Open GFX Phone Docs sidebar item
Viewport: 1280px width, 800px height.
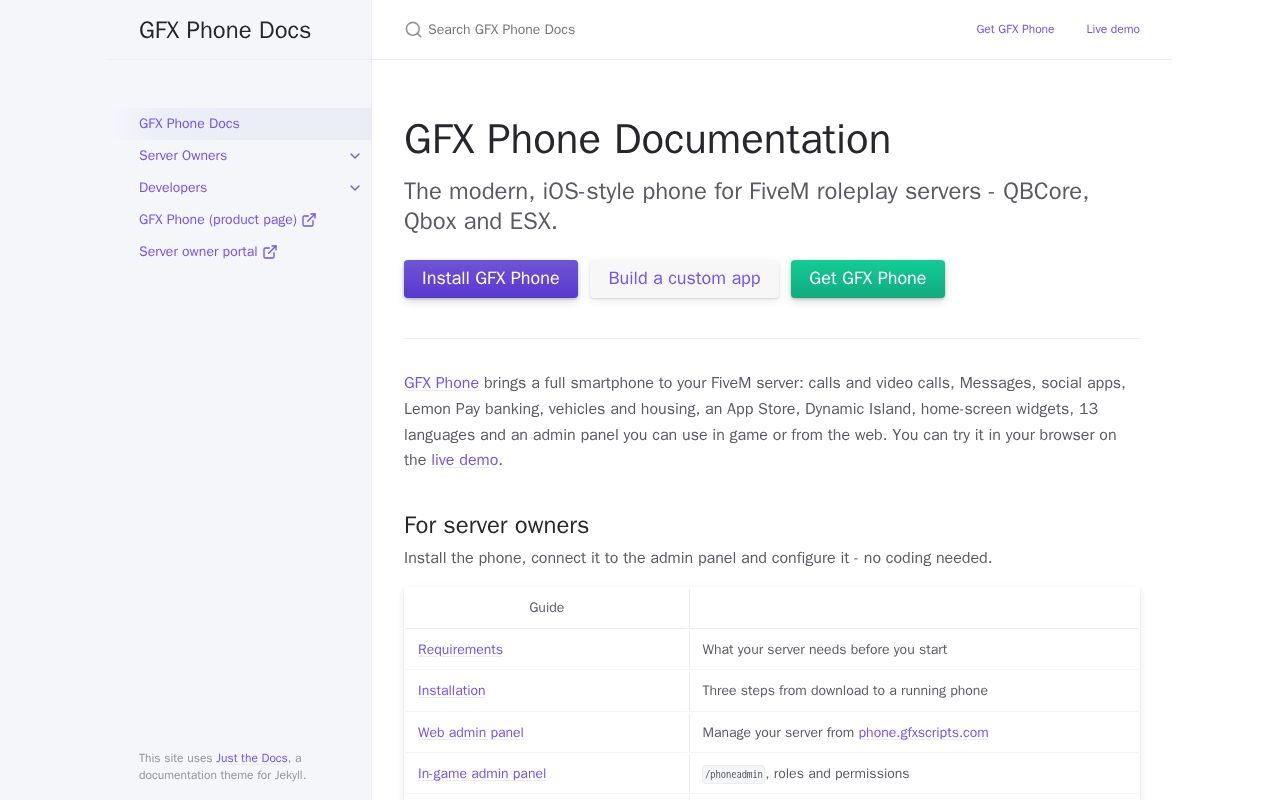[x=239, y=124]
